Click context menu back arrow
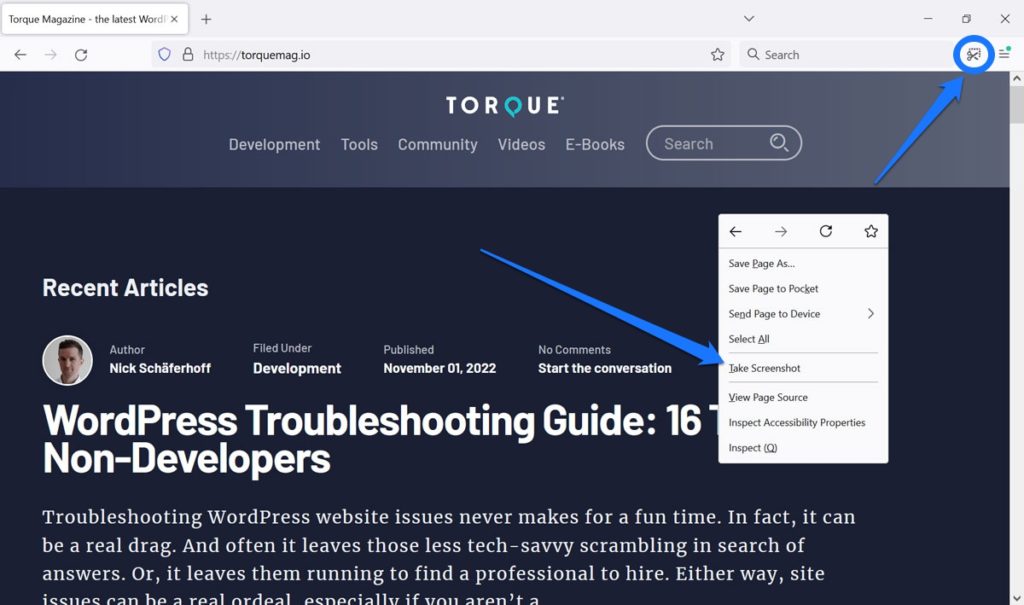The height and width of the screenshot is (605, 1024). point(736,231)
